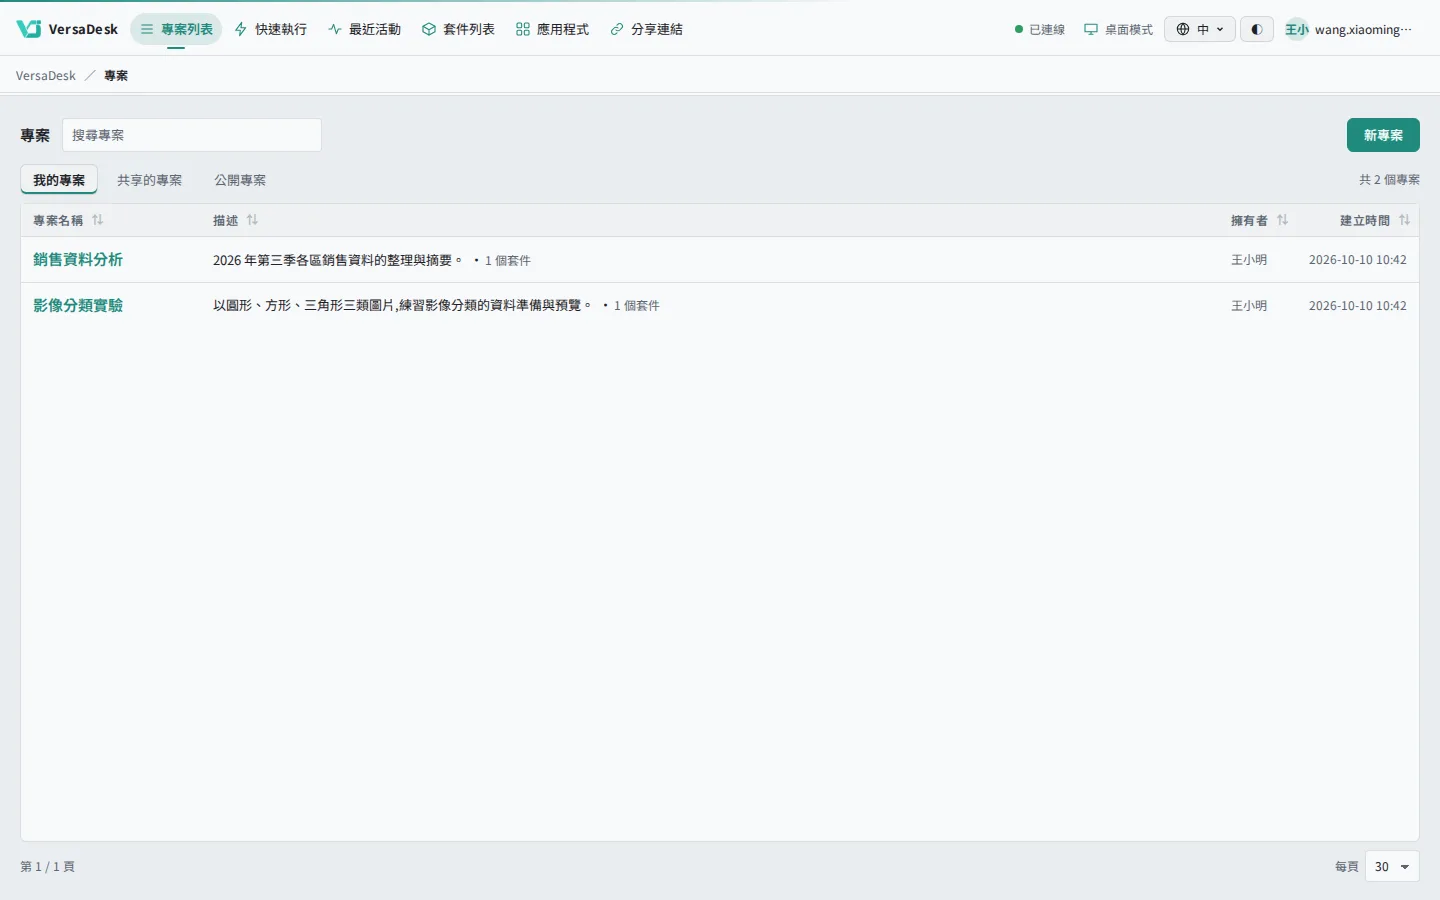
Task: Click owner 王小明 in 銷售資料分析 row
Action: [x=1249, y=259]
